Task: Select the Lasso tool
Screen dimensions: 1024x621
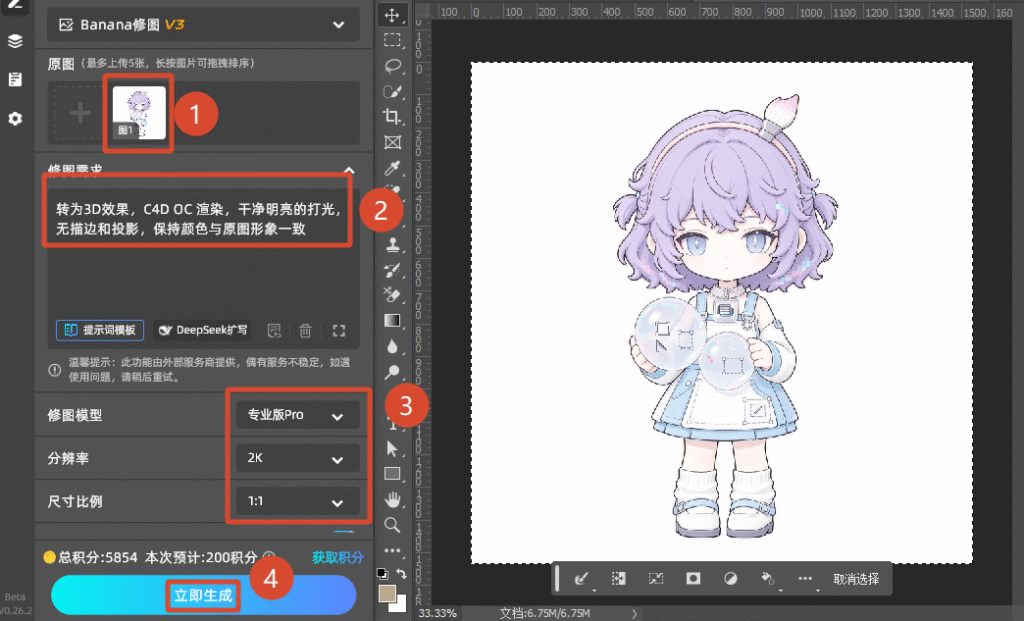Action: 392,66
